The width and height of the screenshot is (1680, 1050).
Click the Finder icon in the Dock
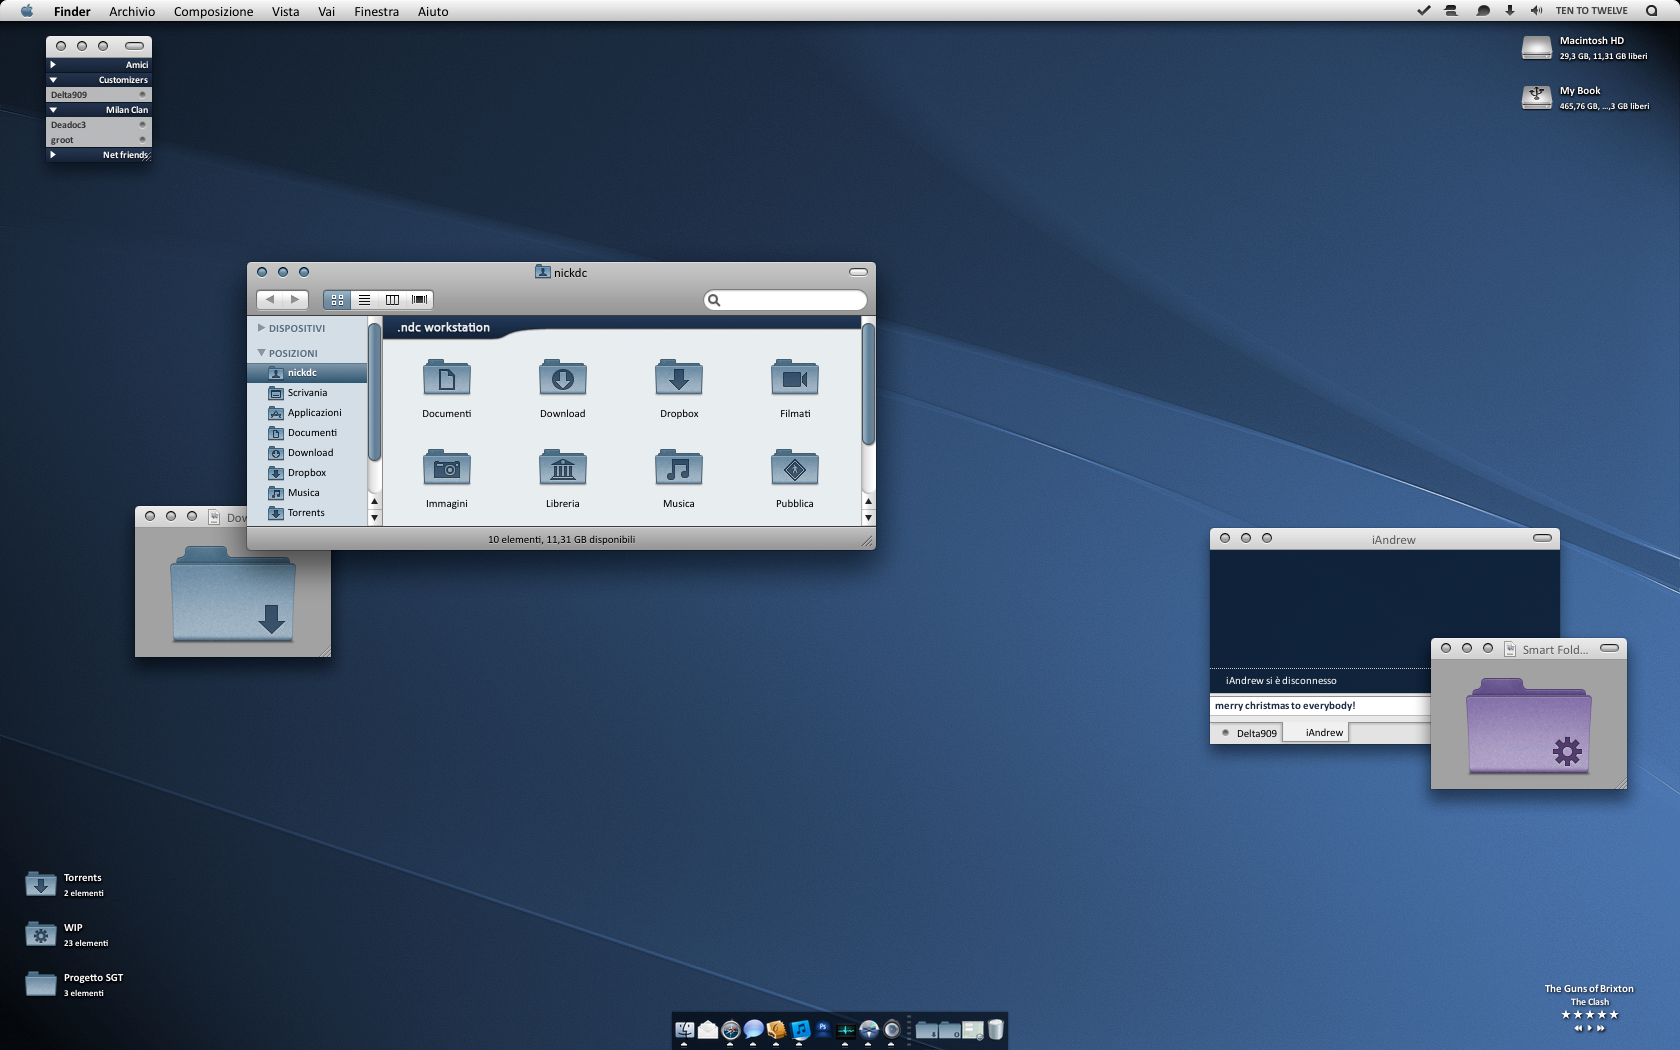coord(685,1029)
